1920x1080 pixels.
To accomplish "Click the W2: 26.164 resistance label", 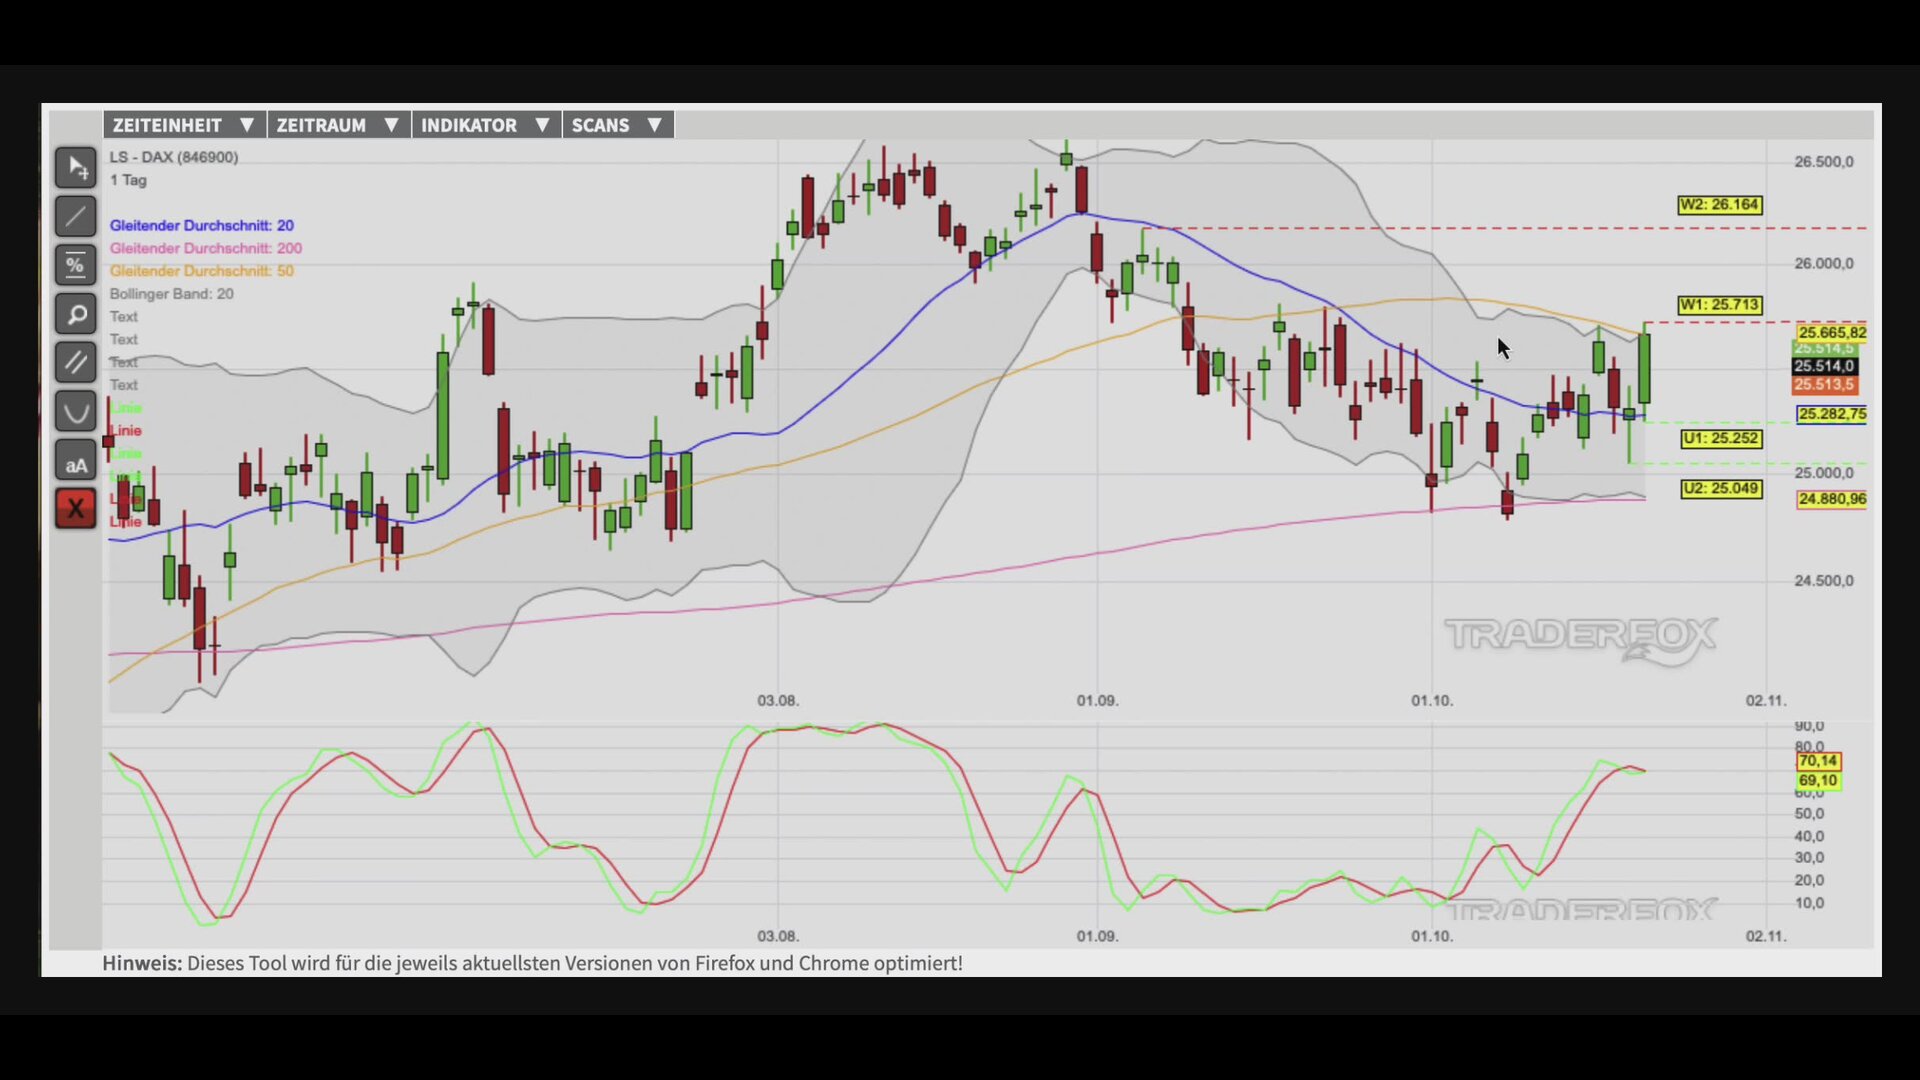I will pos(1720,205).
